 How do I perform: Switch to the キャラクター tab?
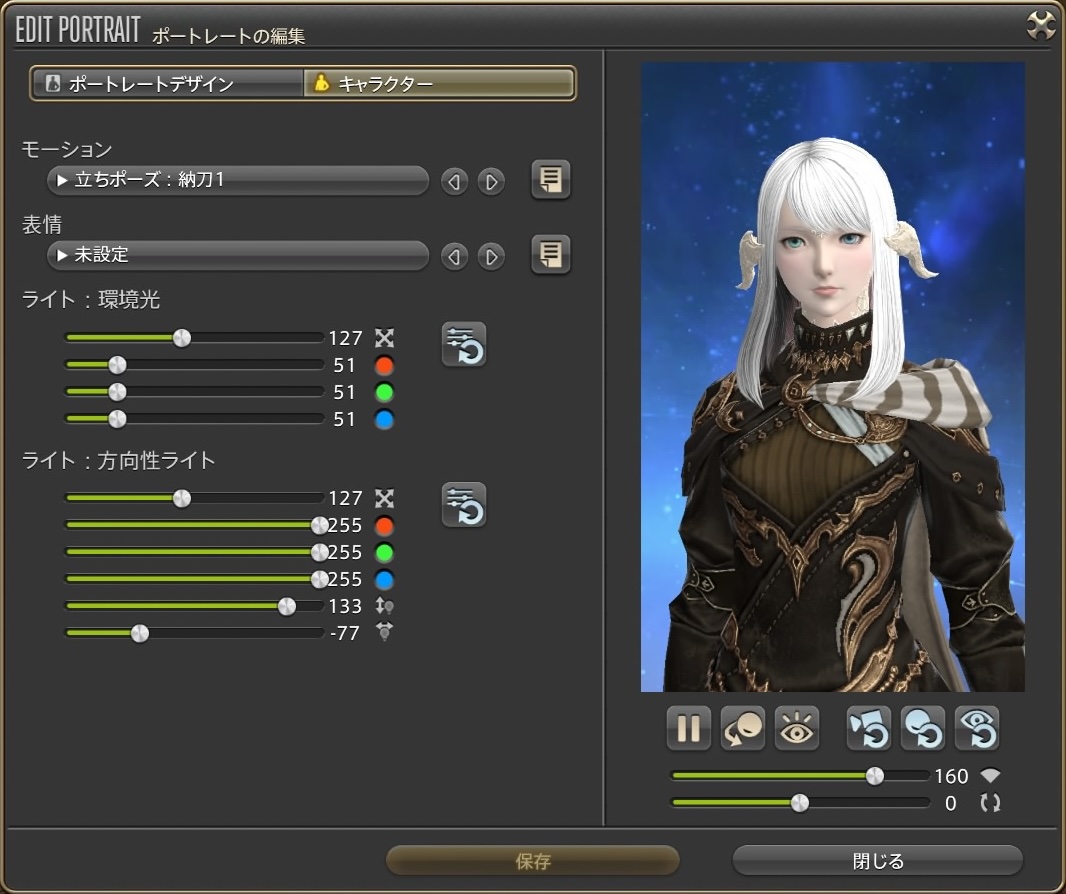[439, 84]
